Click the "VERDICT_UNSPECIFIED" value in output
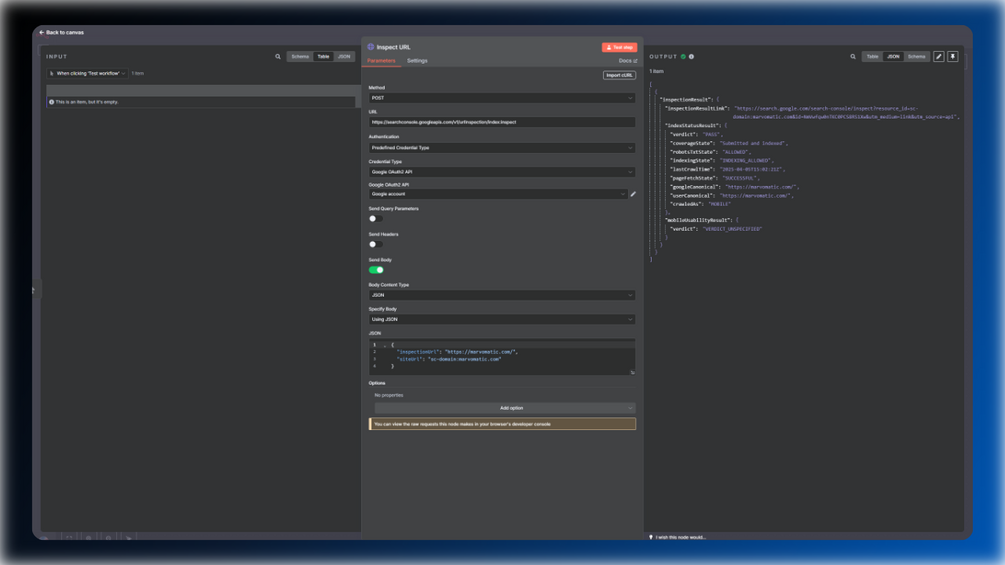The width and height of the screenshot is (1005, 565). [x=732, y=229]
